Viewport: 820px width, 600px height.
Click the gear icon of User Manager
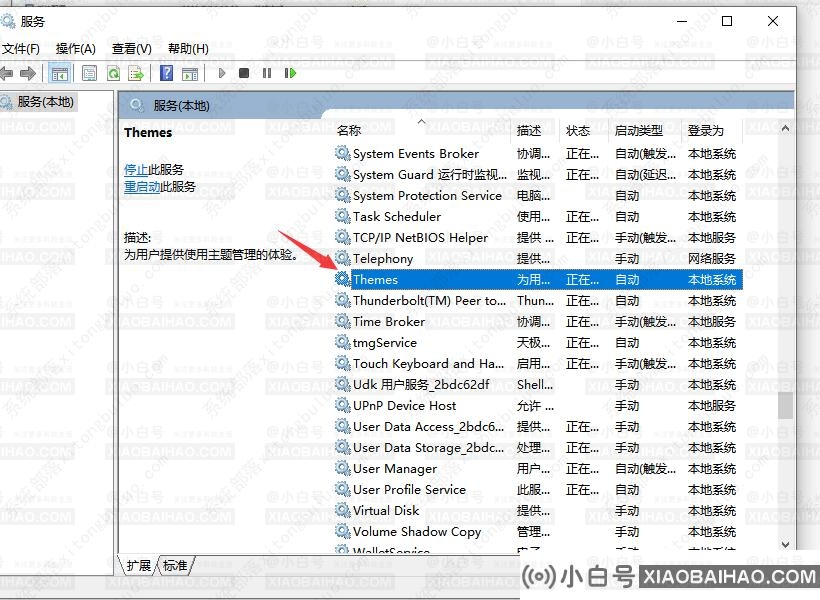(x=343, y=468)
